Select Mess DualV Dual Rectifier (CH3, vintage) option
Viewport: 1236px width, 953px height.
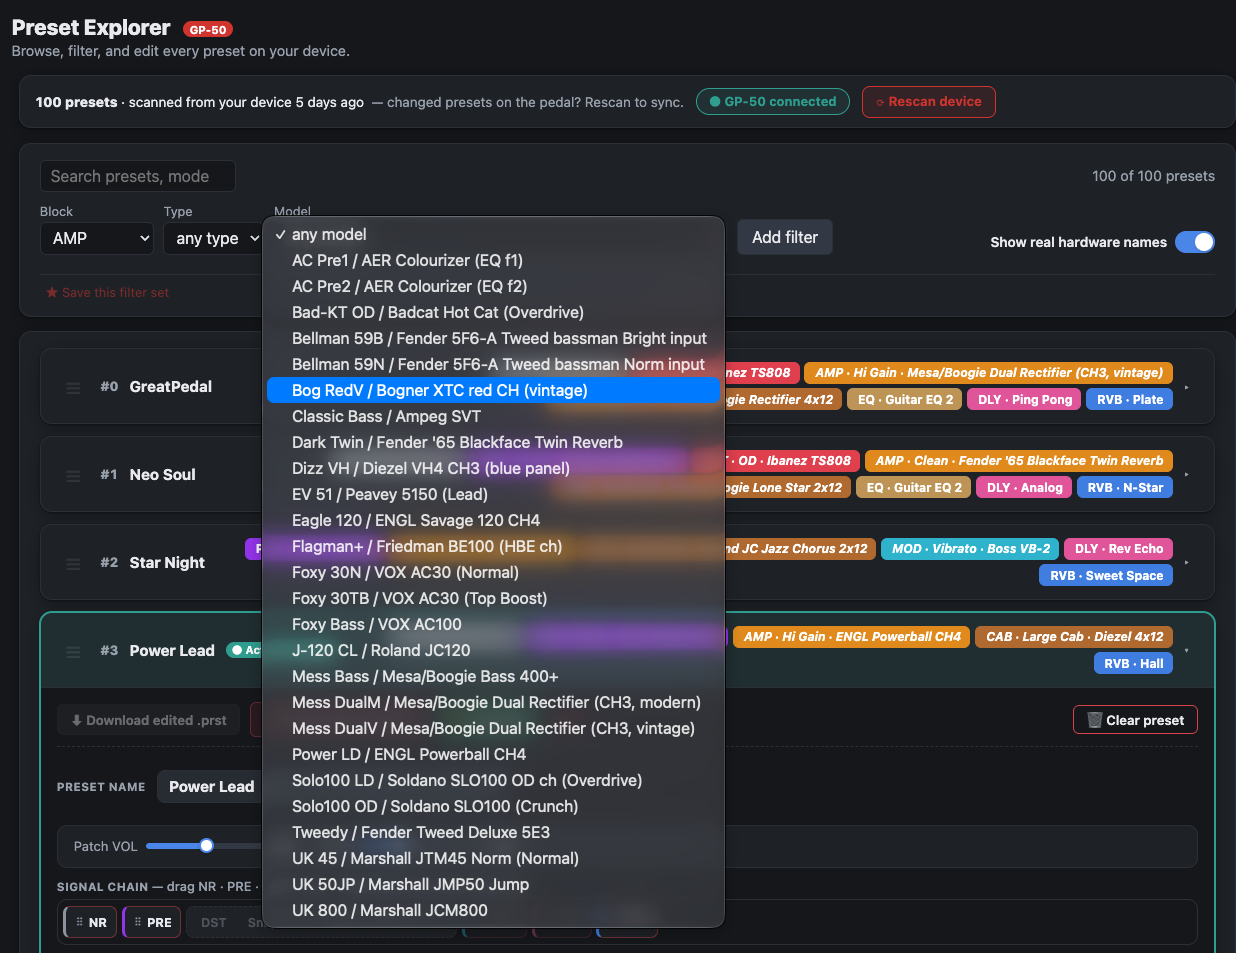(493, 728)
